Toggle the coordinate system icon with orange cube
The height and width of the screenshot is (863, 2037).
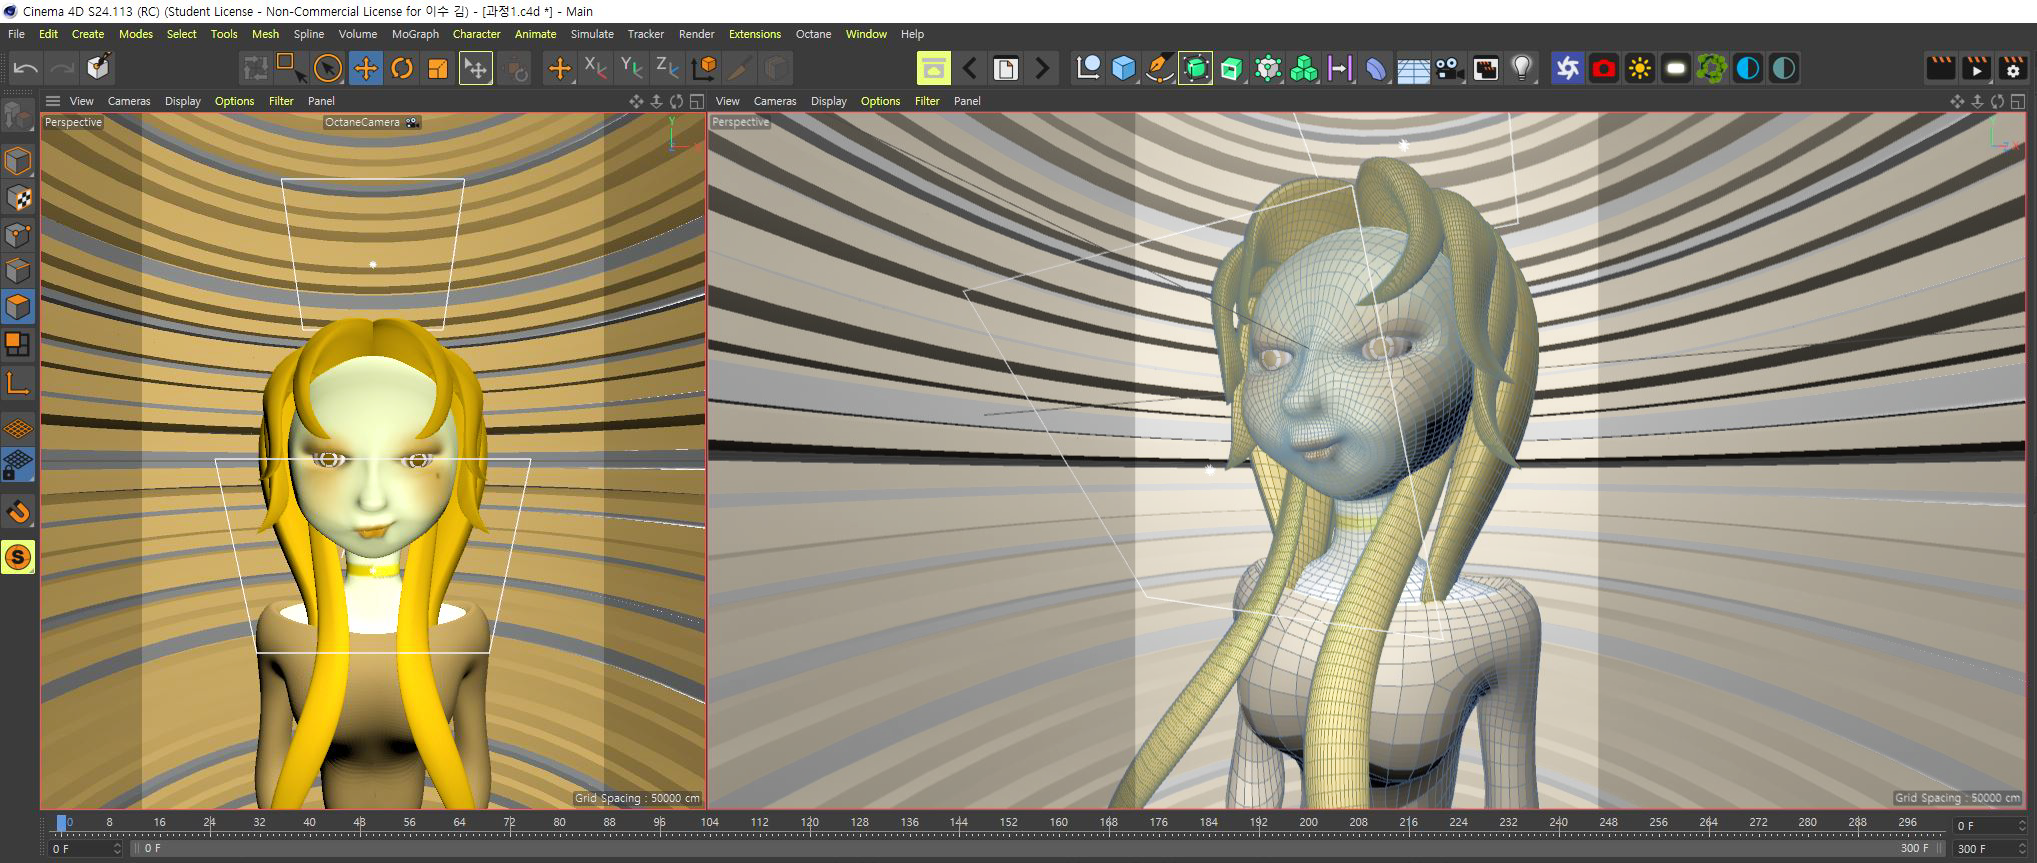point(704,68)
